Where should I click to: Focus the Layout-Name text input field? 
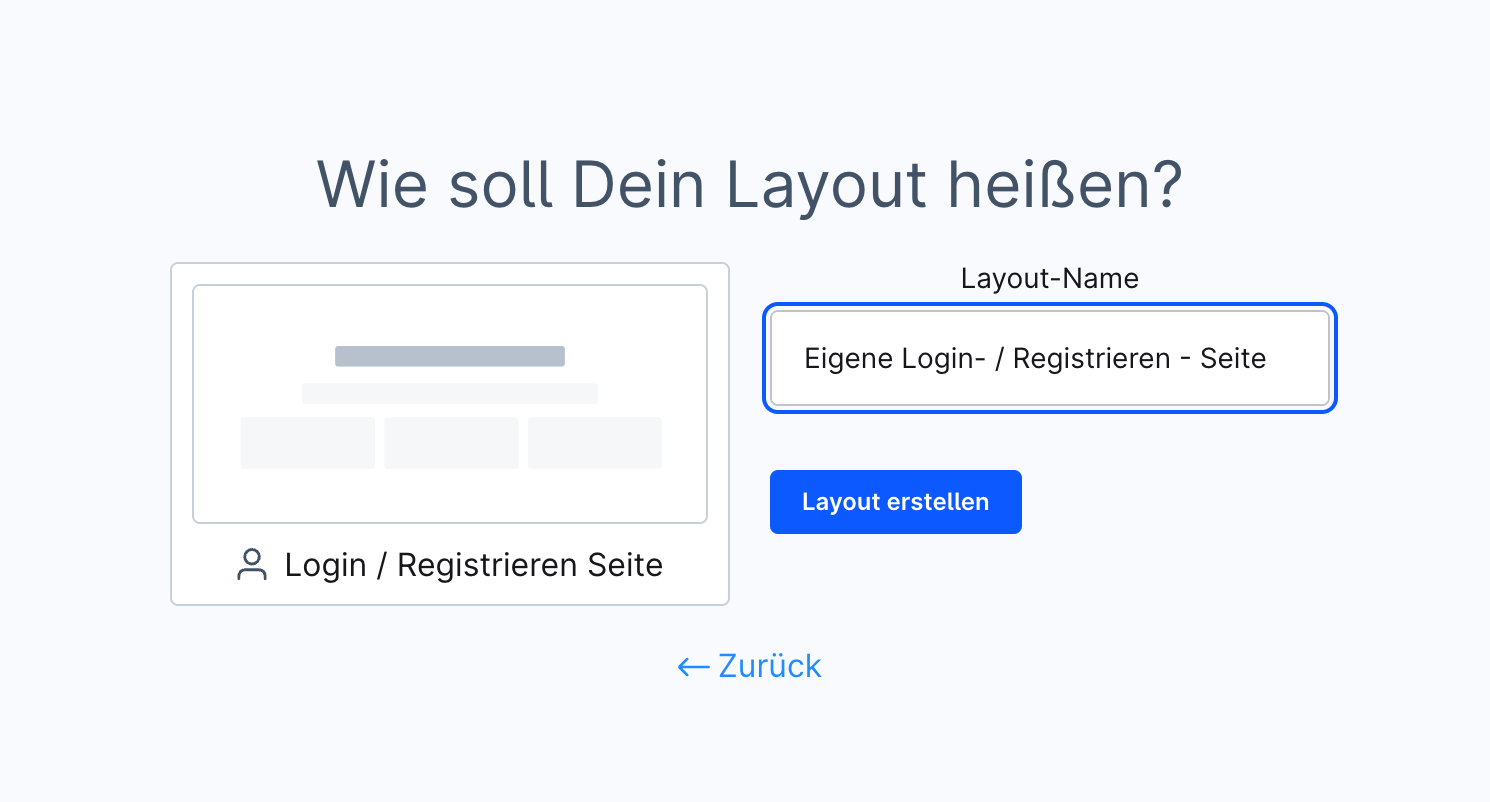(1049, 358)
